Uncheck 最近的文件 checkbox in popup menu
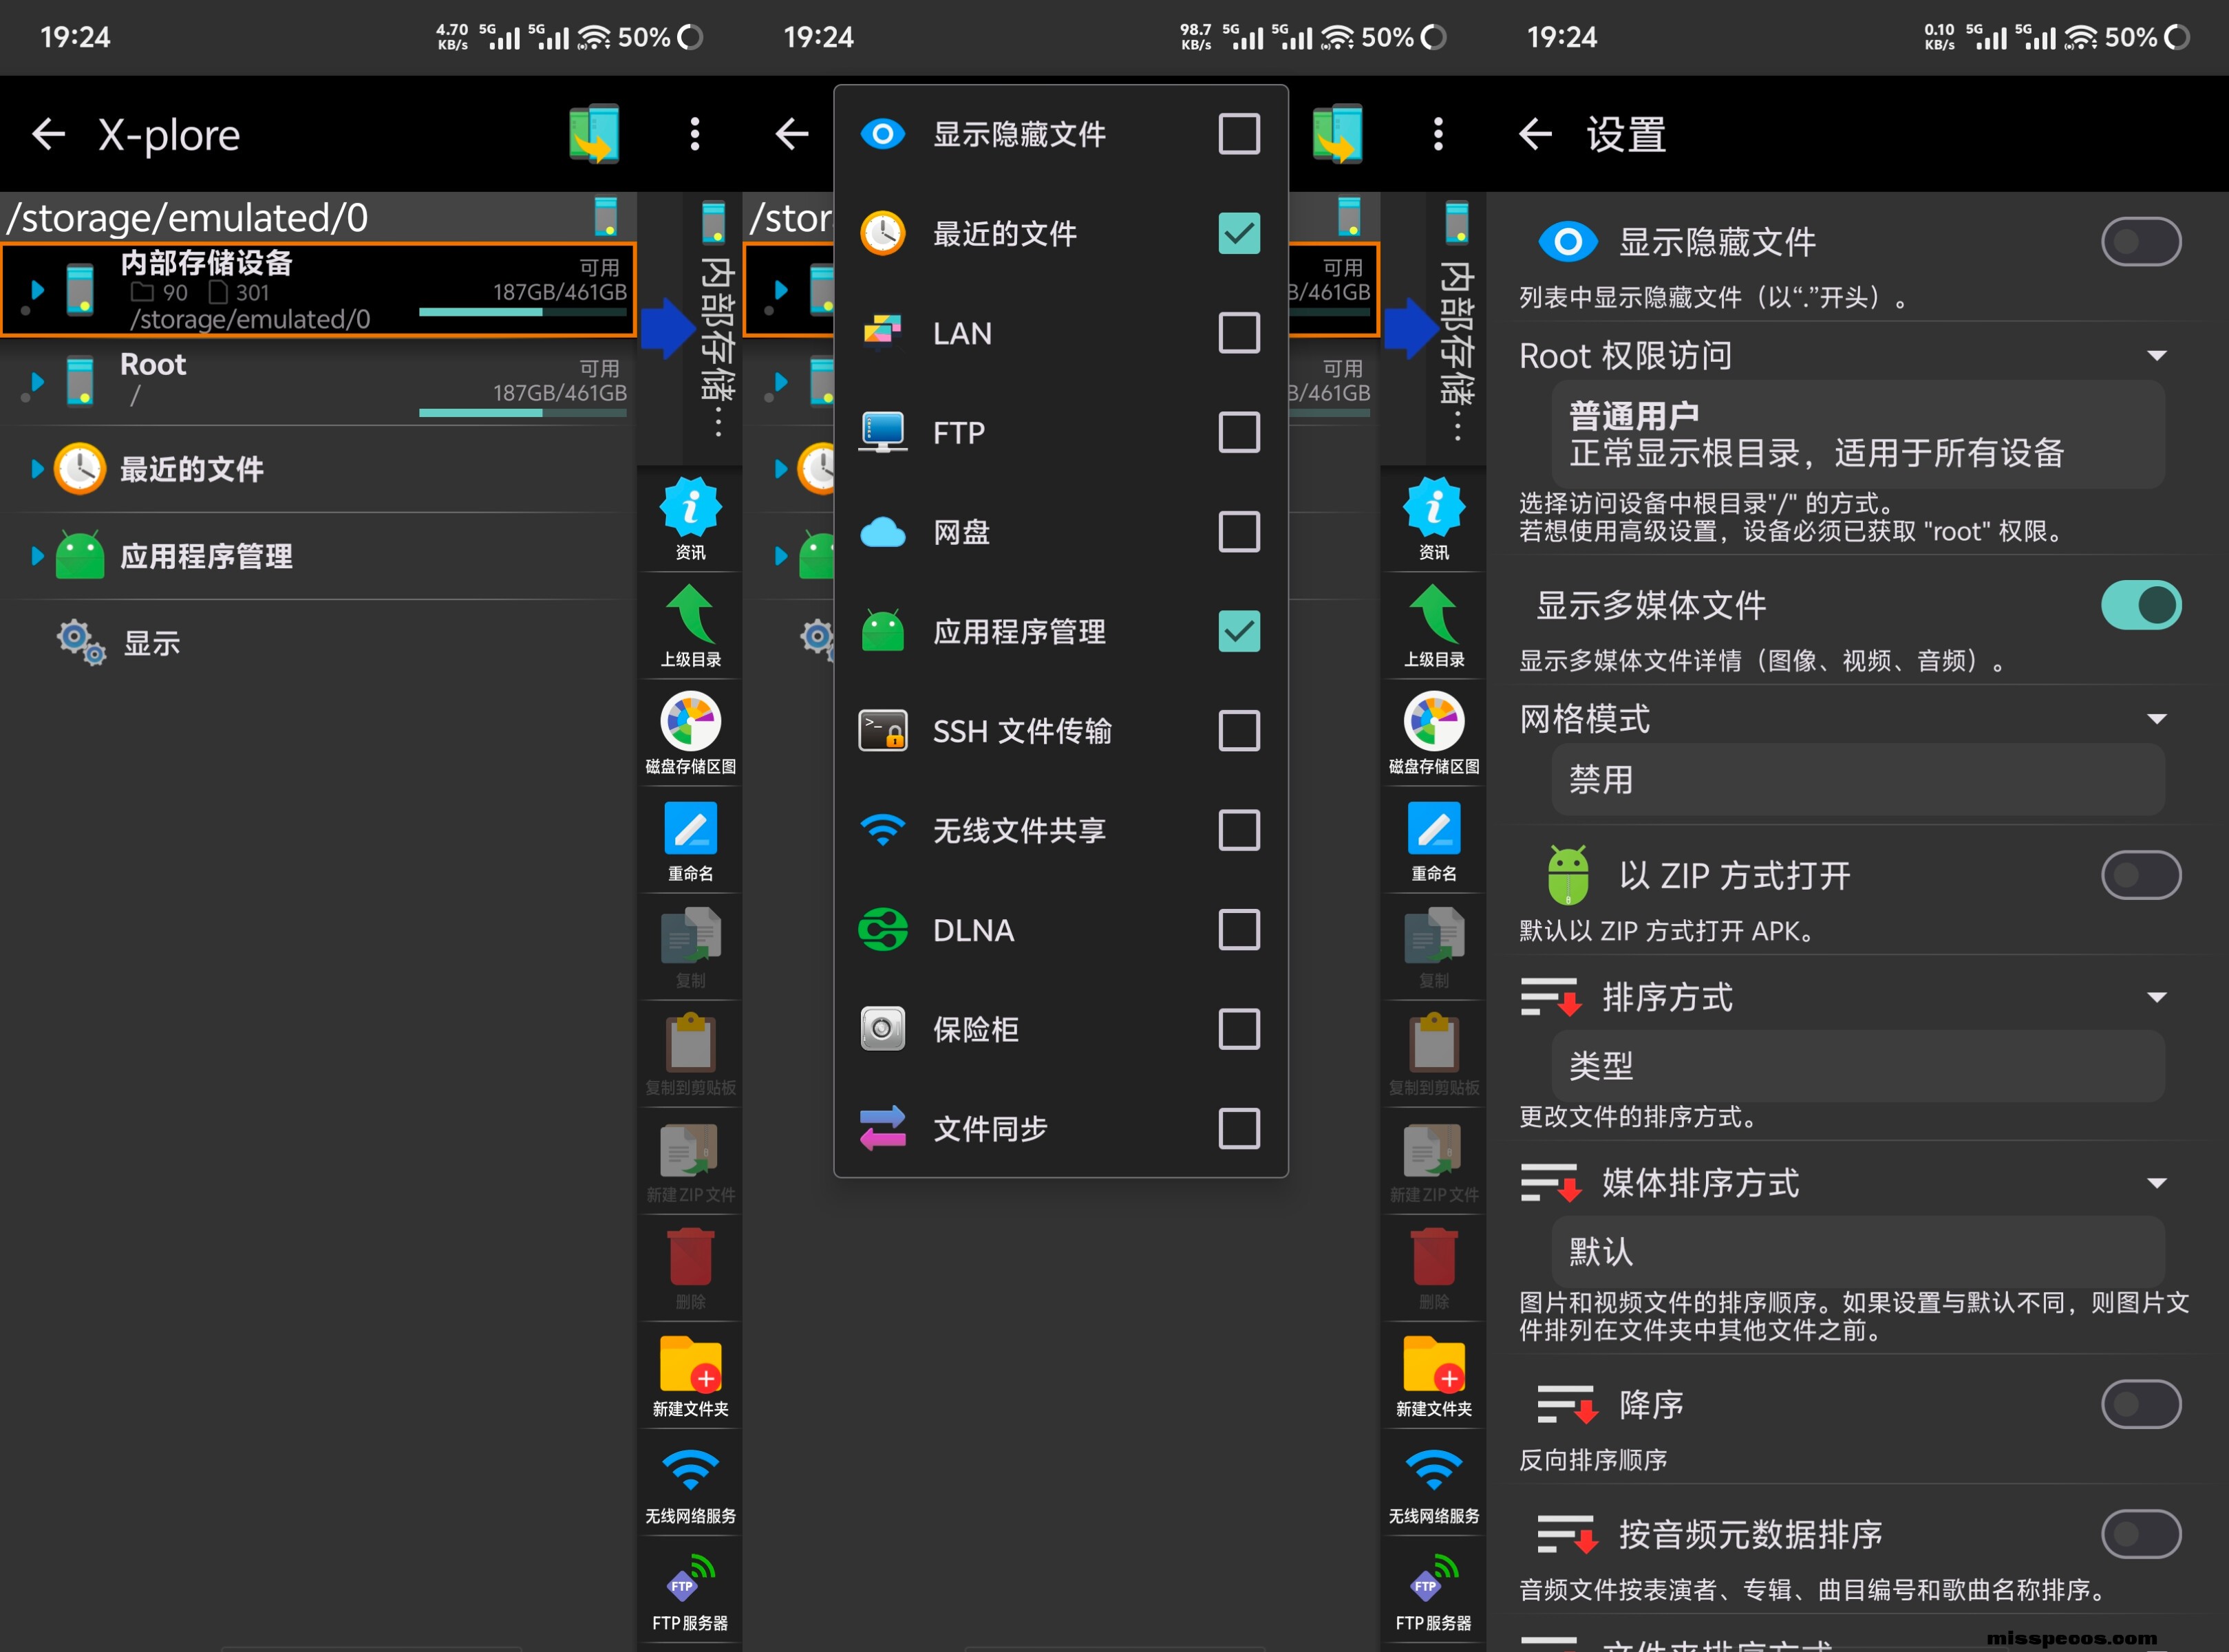This screenshot has height=1652, width=2229. point(1238,233)
